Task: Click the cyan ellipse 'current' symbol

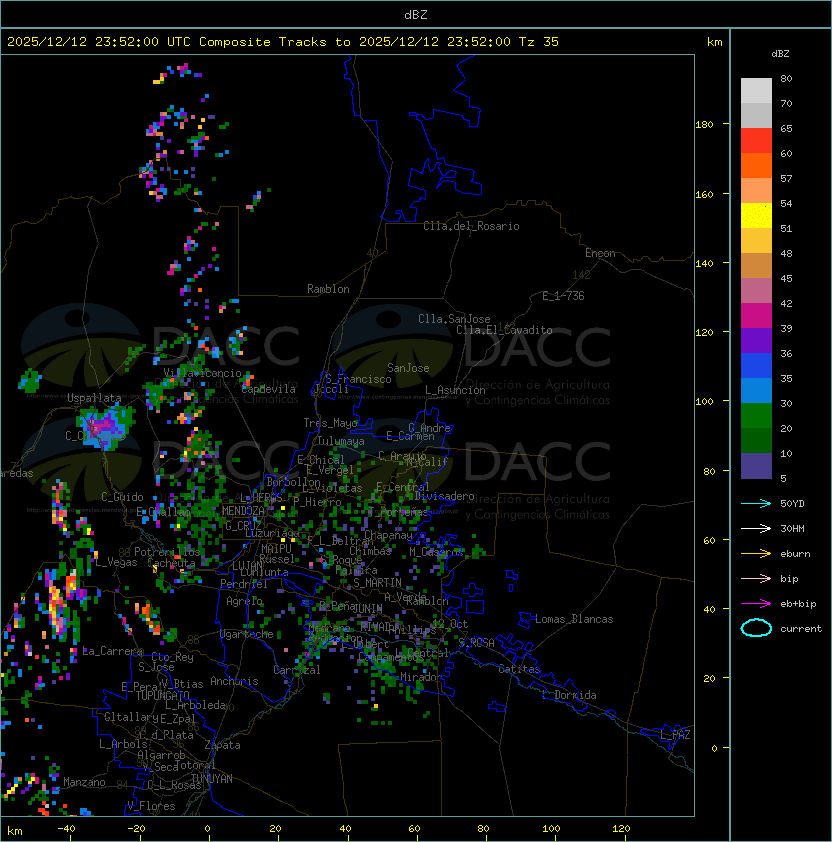Action: 756,628
